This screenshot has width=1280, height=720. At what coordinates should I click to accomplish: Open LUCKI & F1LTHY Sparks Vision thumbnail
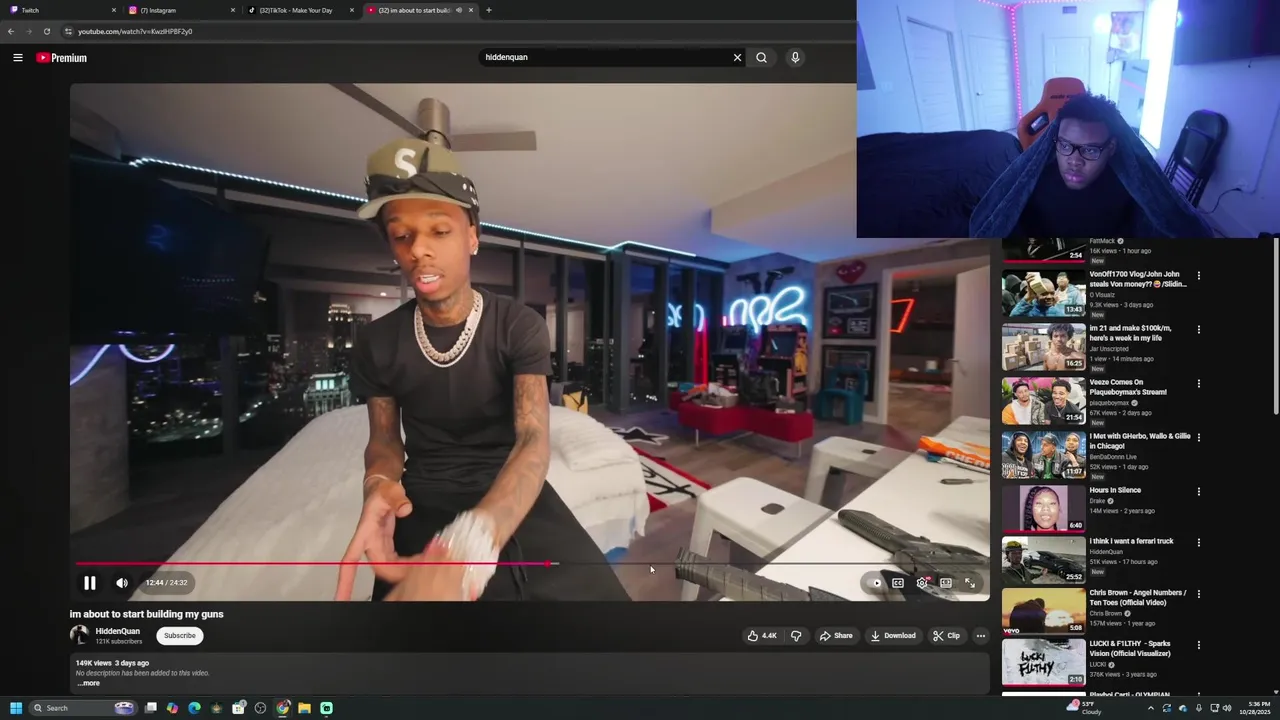click(x=1043, y=662)
